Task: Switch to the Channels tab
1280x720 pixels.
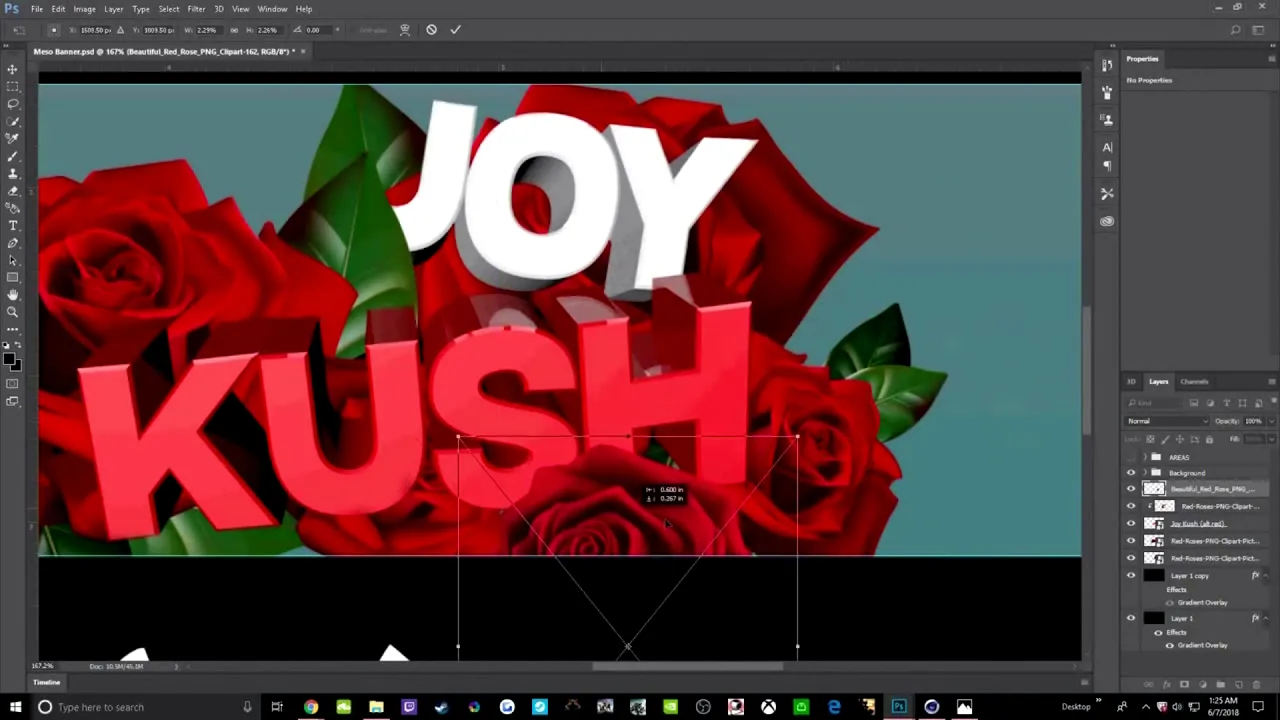Action: 1194,382
